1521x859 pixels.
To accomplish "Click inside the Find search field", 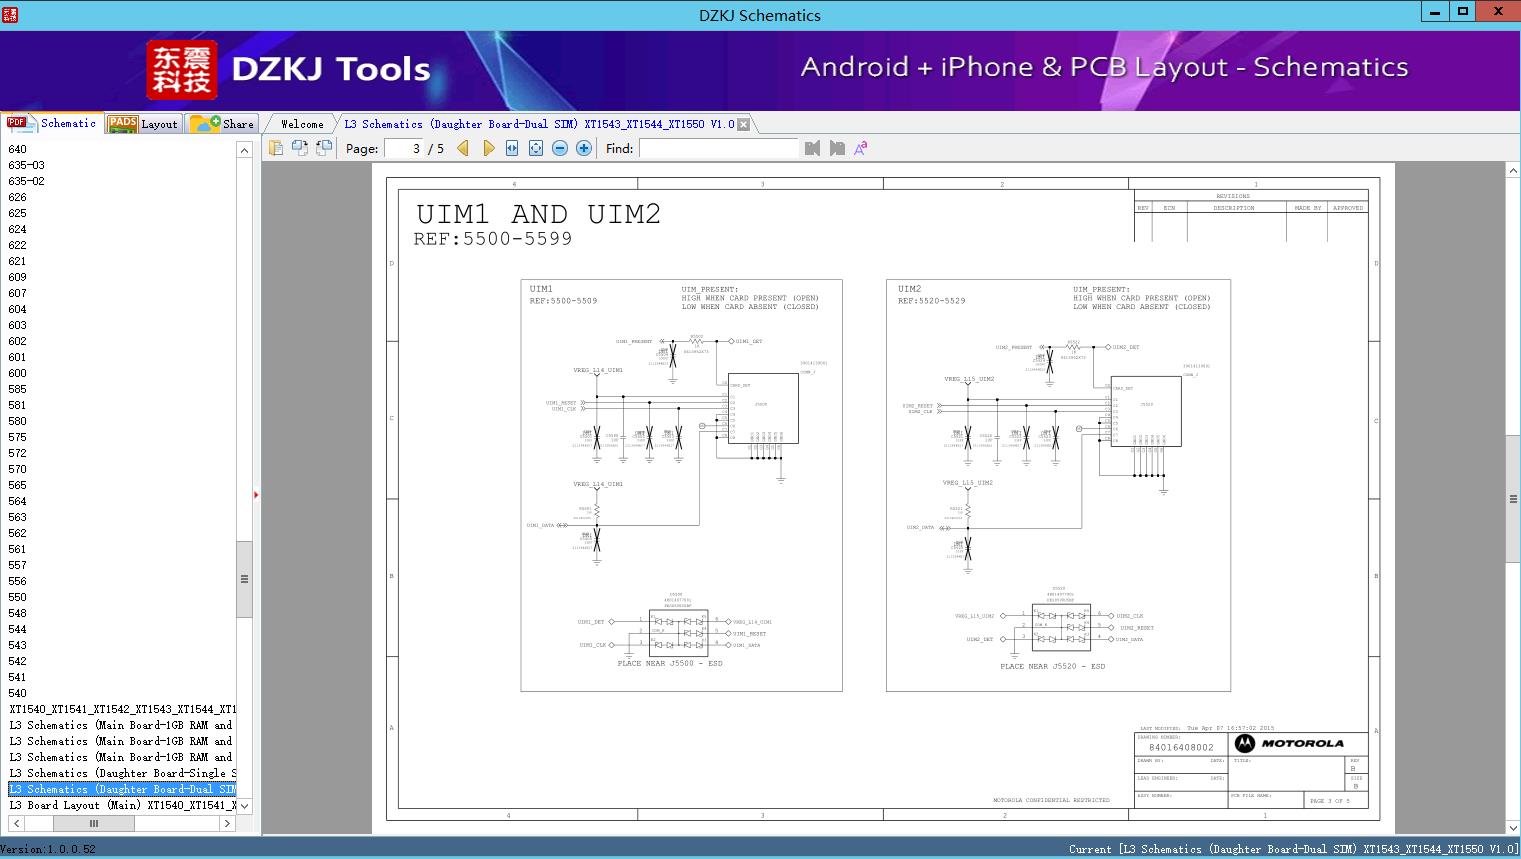I will pyautogui.click(x=717, y=148).
